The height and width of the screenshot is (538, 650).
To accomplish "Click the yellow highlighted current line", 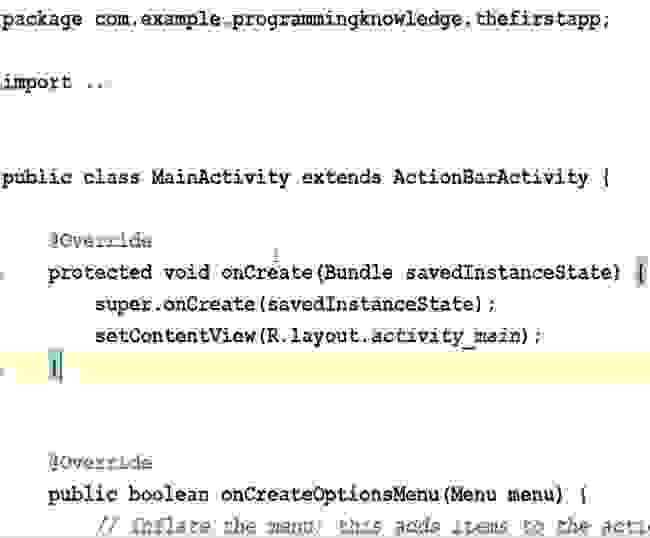I will (325, 368).
